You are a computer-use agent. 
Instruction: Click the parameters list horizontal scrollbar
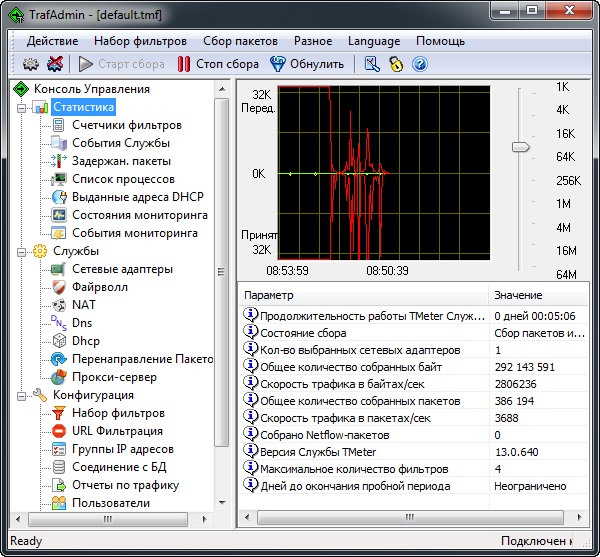(410, 517)
